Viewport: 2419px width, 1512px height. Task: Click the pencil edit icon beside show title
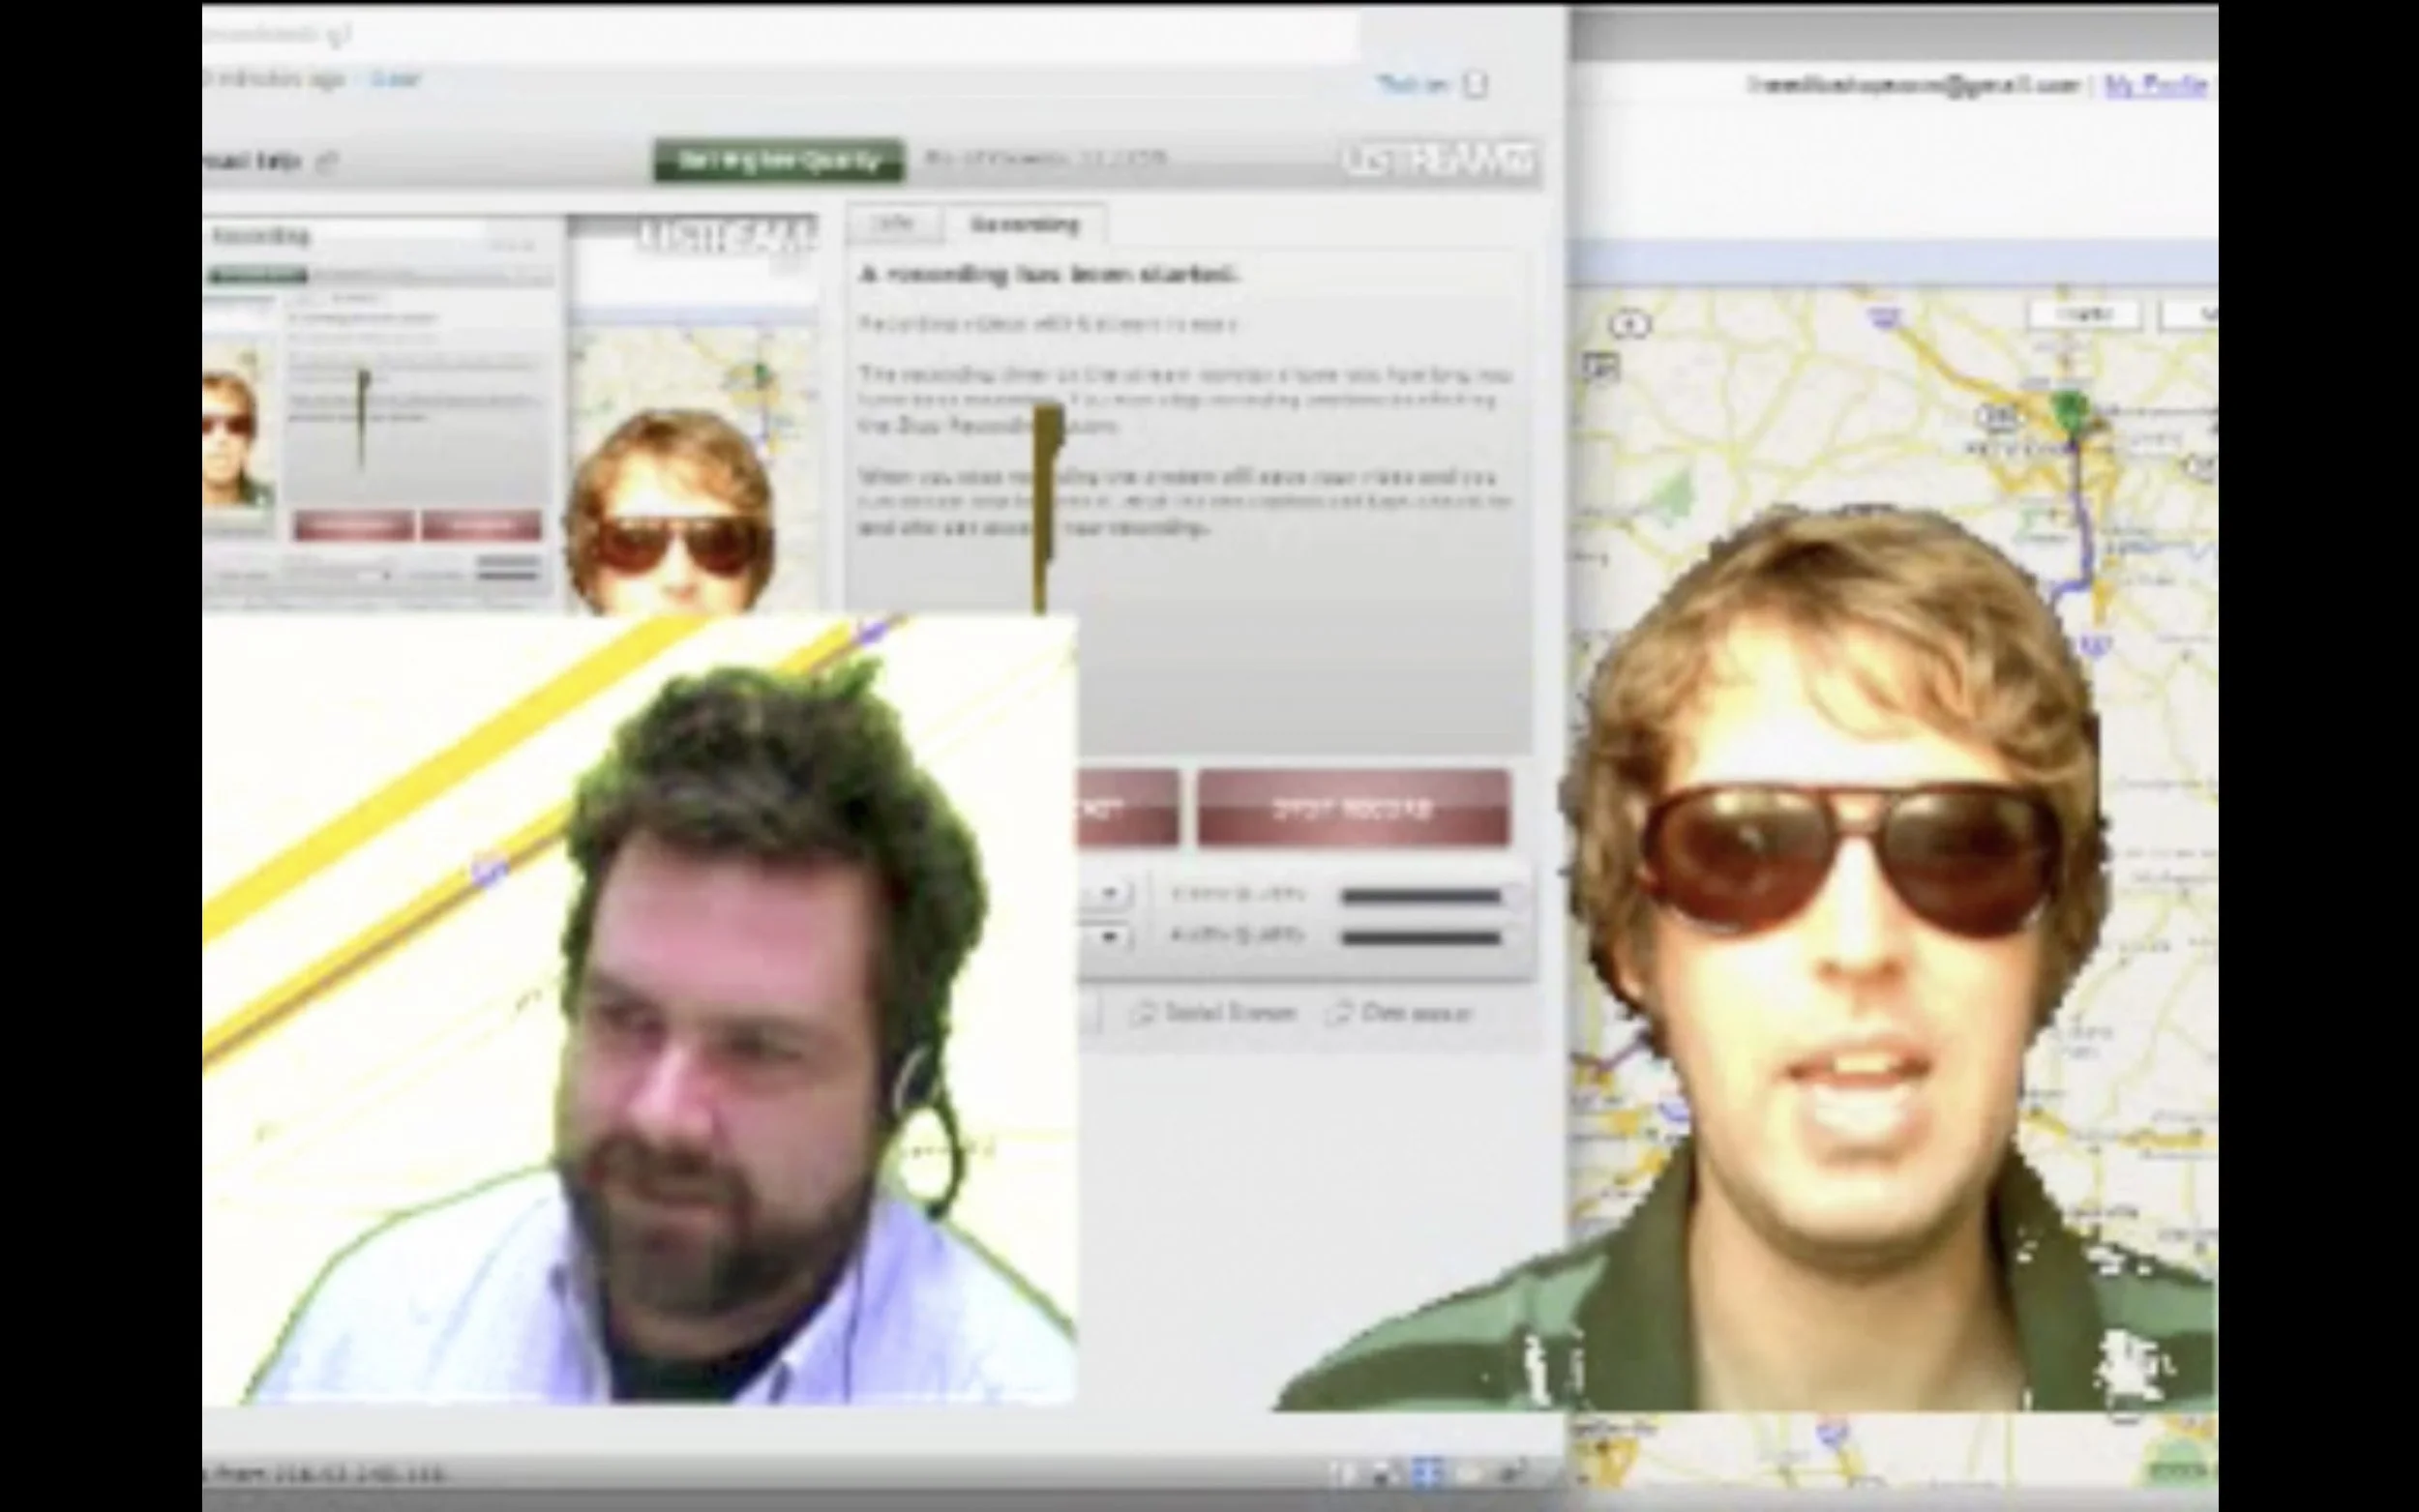click(x=327, y=162)
